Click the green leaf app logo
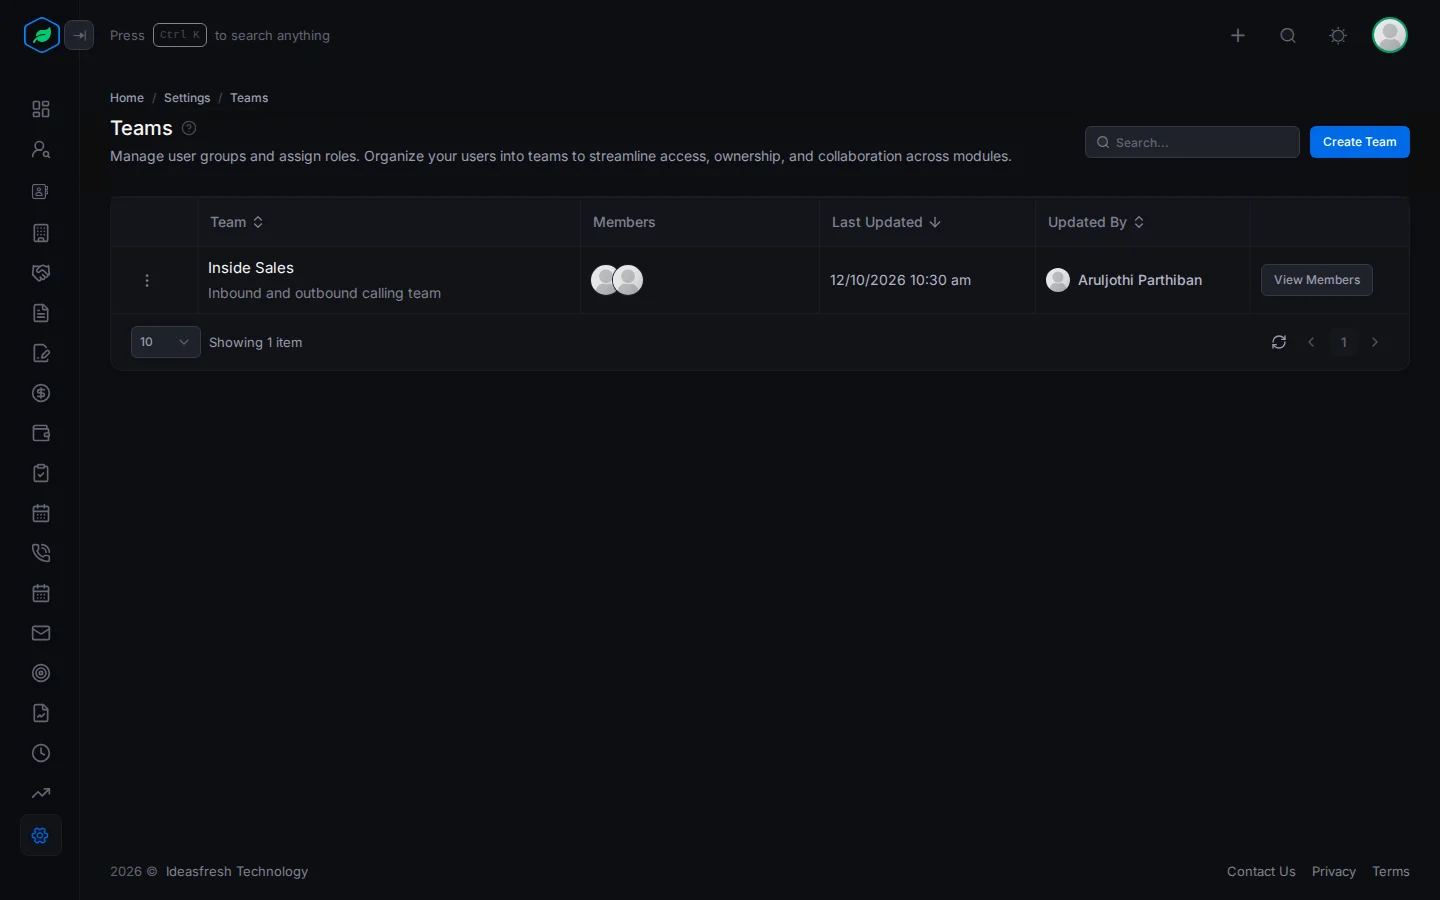This screenshot has height=900, width=1440. click(41, 35)
